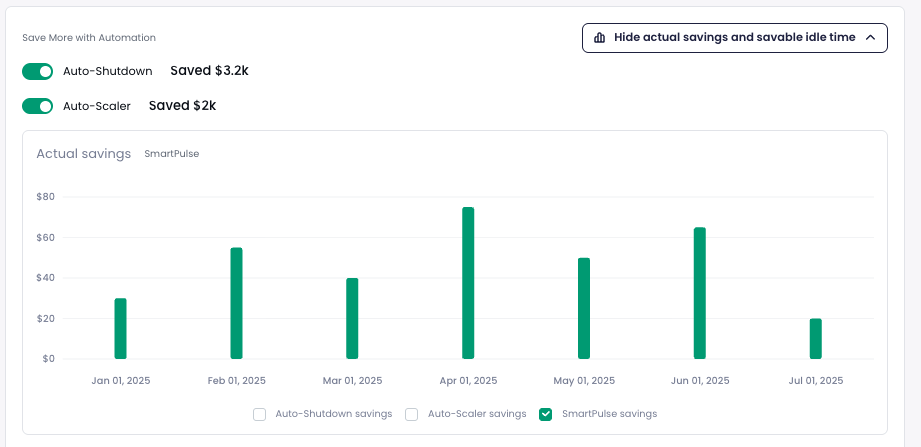Click the Saved $2k Auto-Scaler amount
The width and height of the screenshot is (921, 447).
(182, 105)
